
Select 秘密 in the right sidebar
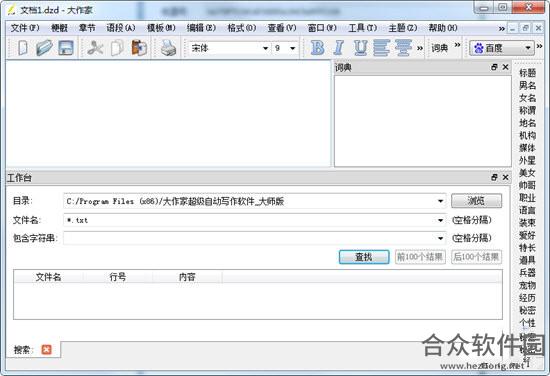click(527, 310)
